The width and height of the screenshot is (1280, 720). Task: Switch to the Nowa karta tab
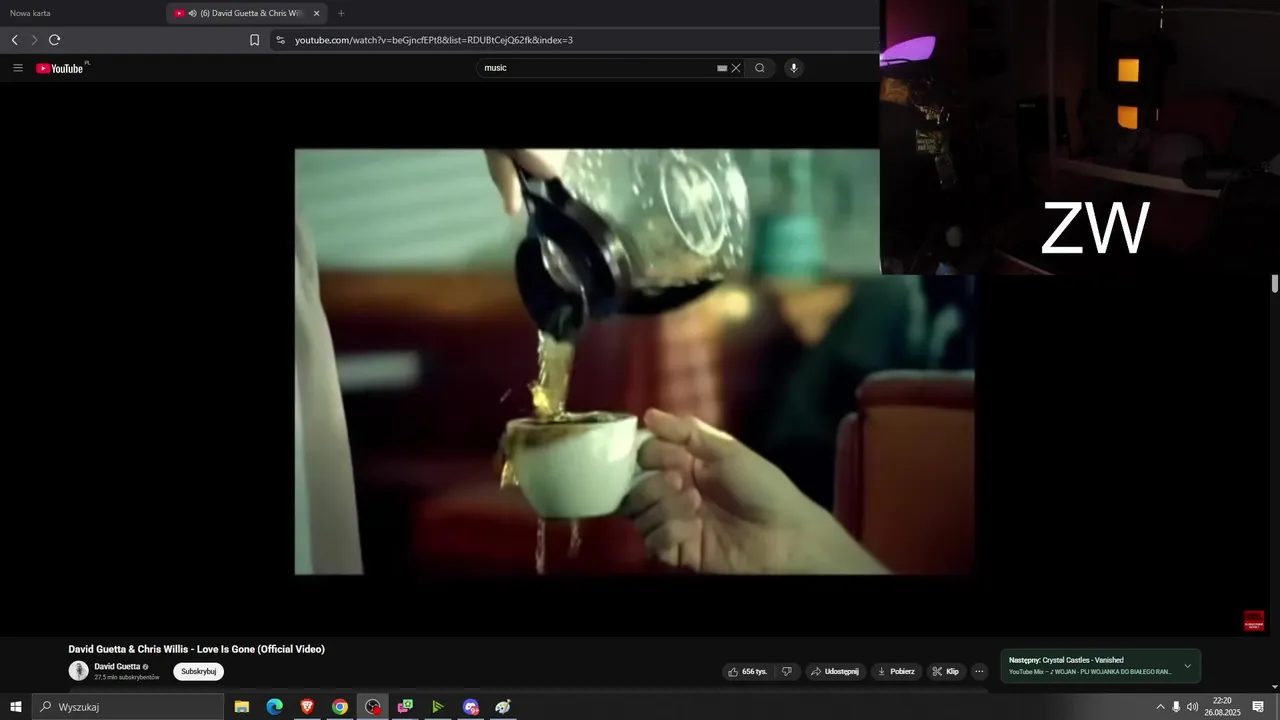point(30,13)
